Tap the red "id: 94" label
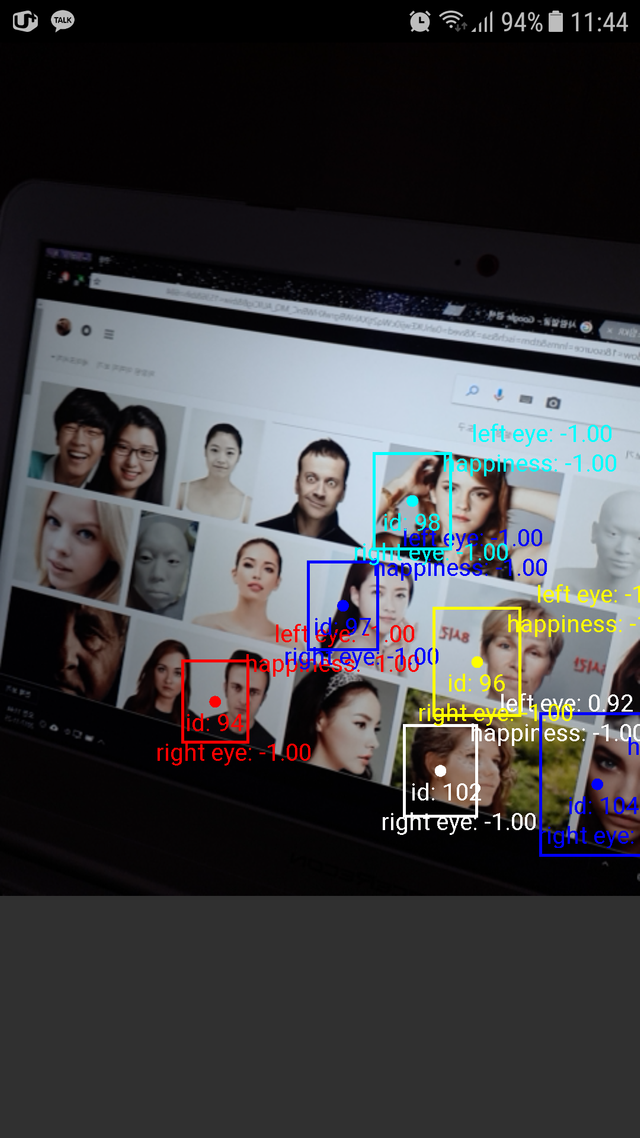This screenshot has width=640, height=1138. coord(215,723)
